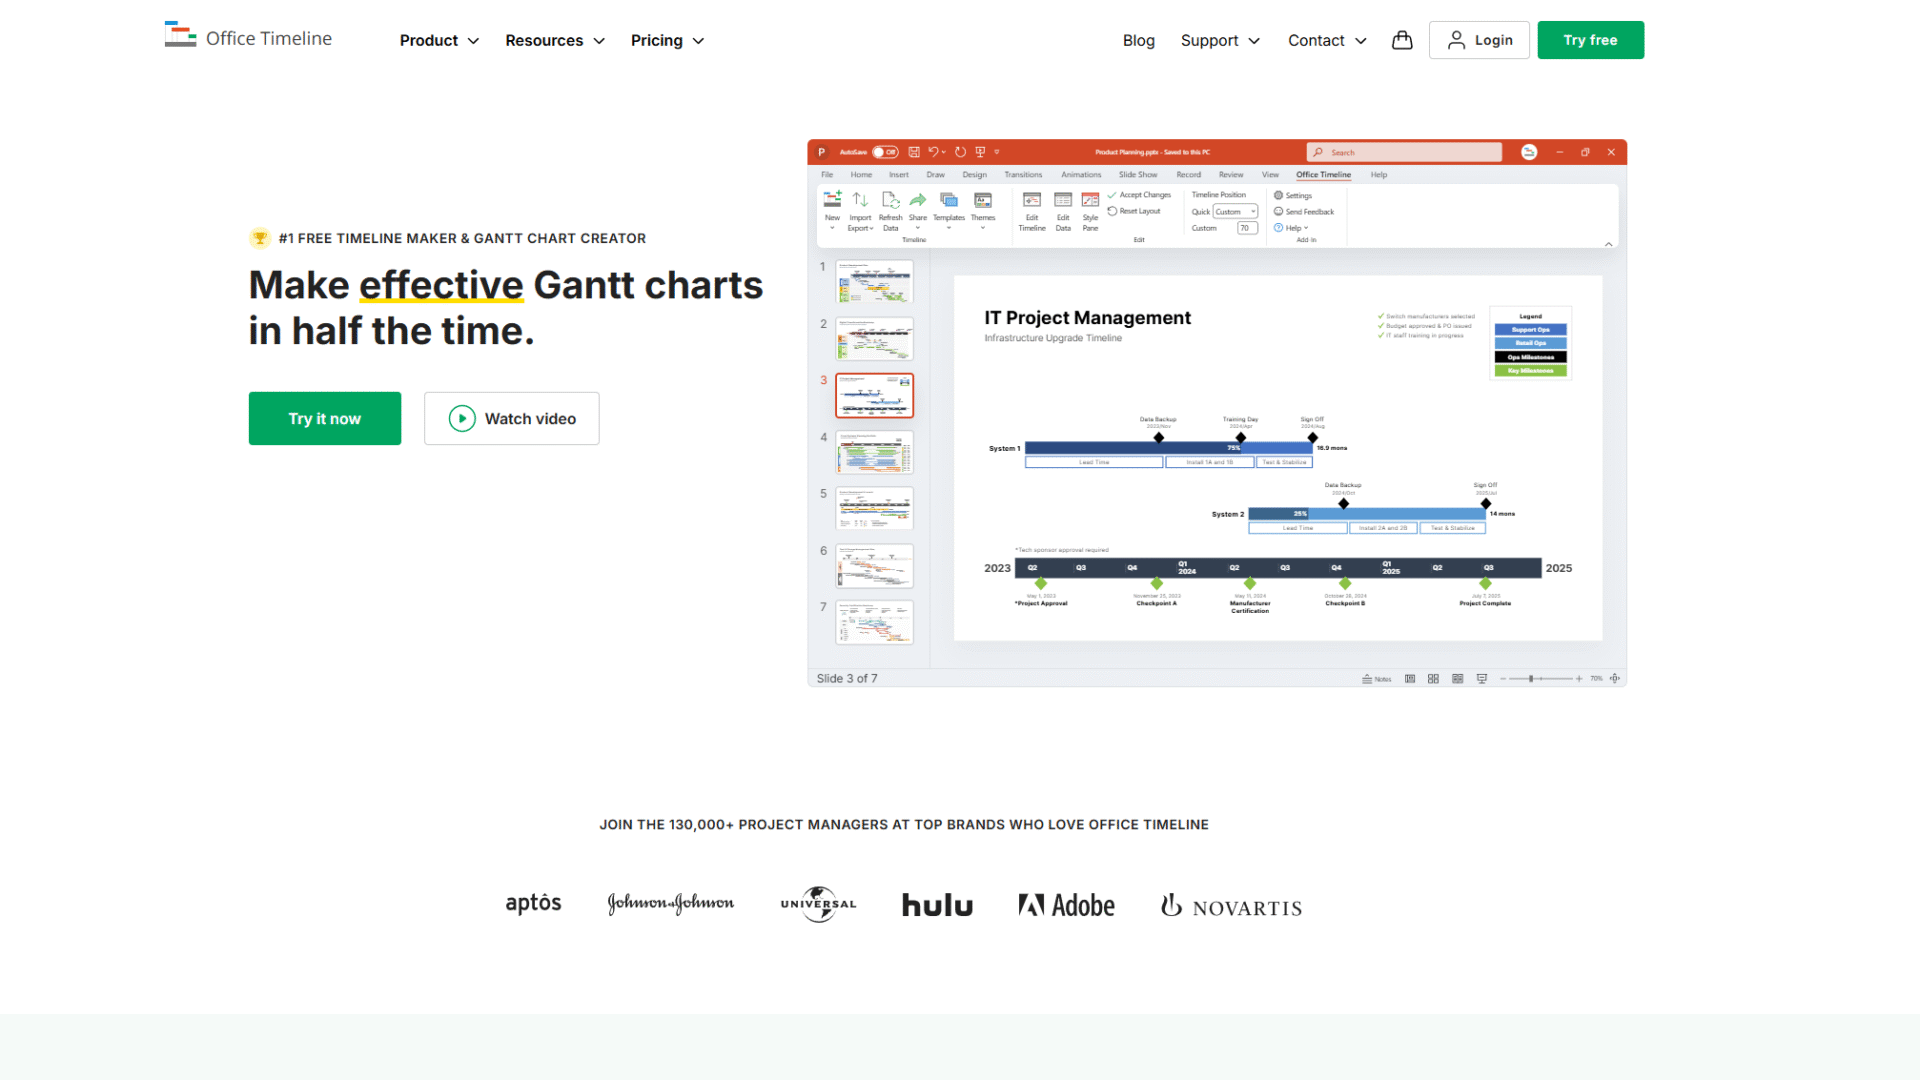Go to the Blog page
Screen dimensions: 1920x1080
click(x=1138, y=40)
